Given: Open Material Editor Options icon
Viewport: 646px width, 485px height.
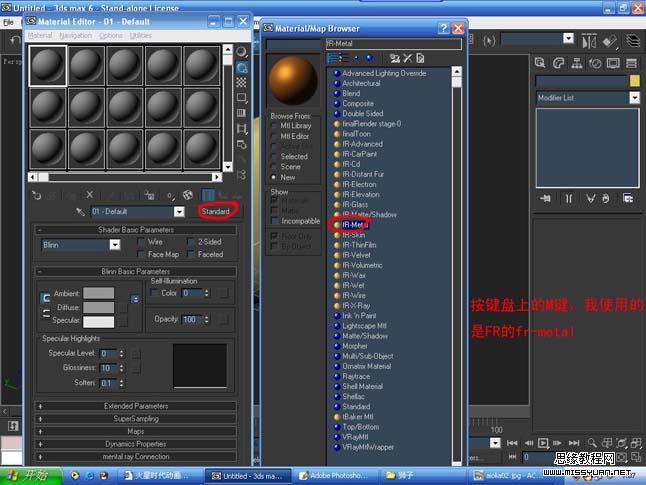Looking at the screenshot, I should pyautogui.click(x=242, y=144).
